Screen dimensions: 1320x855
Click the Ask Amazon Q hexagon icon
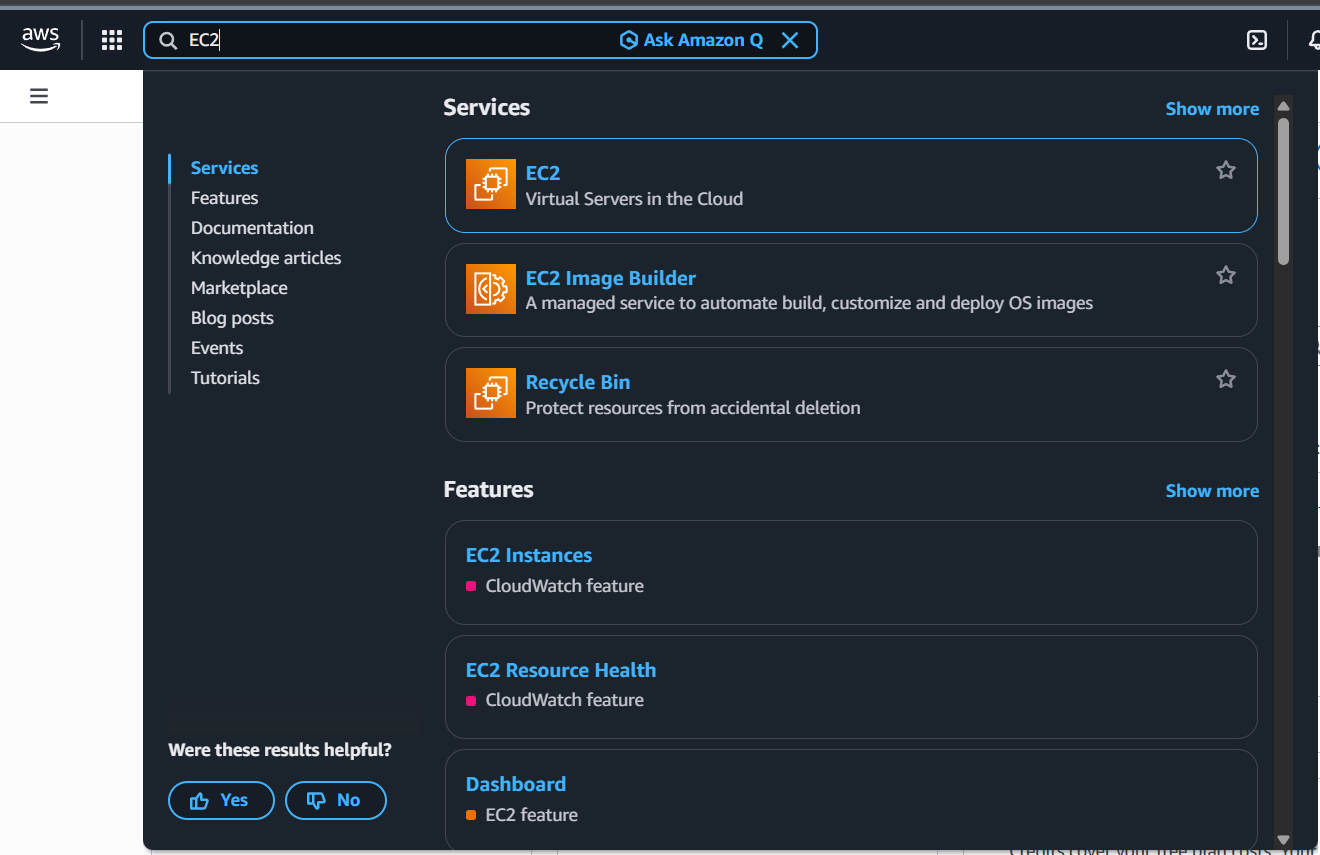[629, 40]
